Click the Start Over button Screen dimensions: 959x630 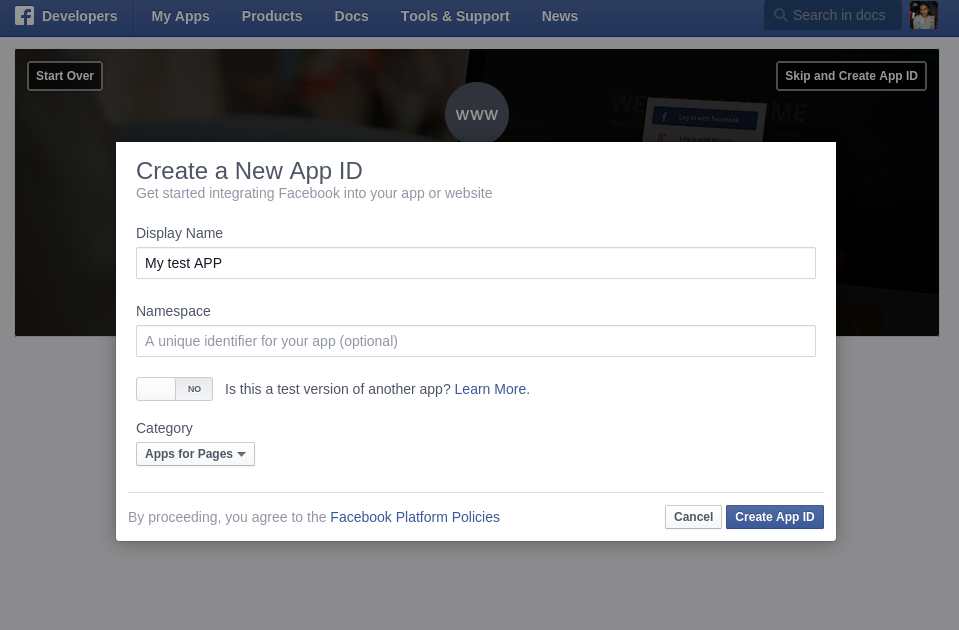point(65,76)
